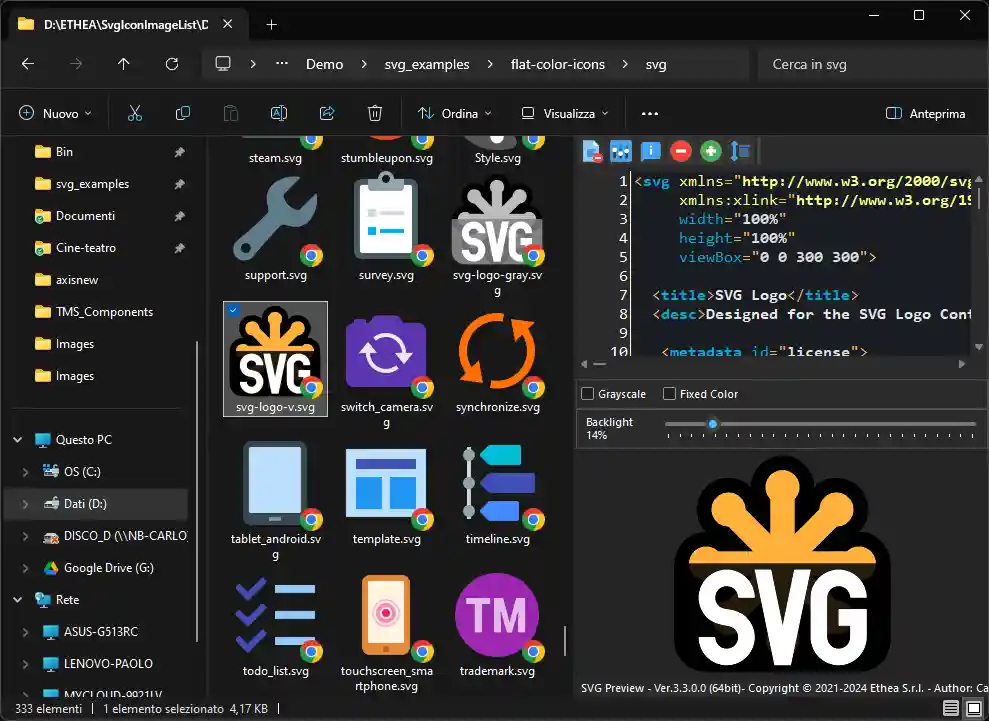Image resolution: width=989 pixels, height=721 pixels.
Task: Expand the OS (C:) drive tree node
Action: point(26,472)
